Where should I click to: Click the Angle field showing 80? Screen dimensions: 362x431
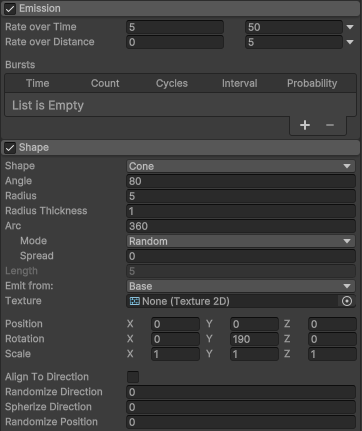pos(241,181)
